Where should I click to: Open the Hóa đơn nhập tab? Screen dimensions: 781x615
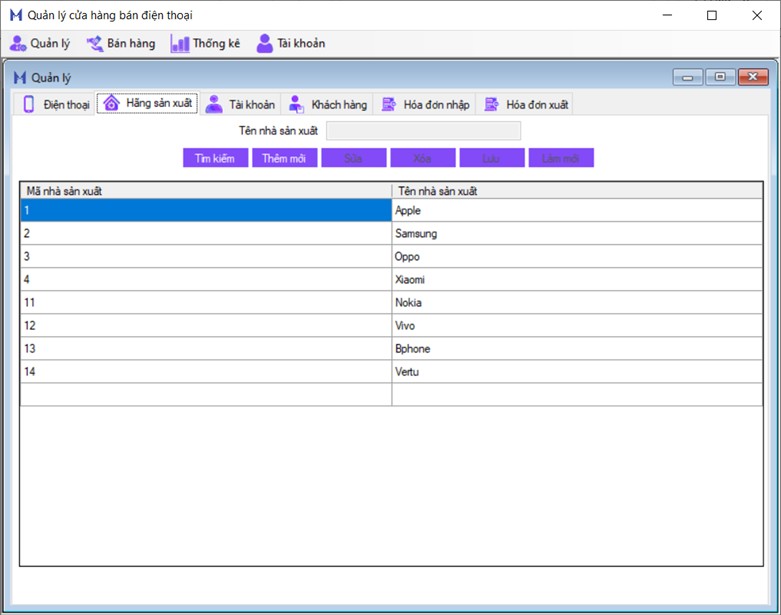click(425, 104)
